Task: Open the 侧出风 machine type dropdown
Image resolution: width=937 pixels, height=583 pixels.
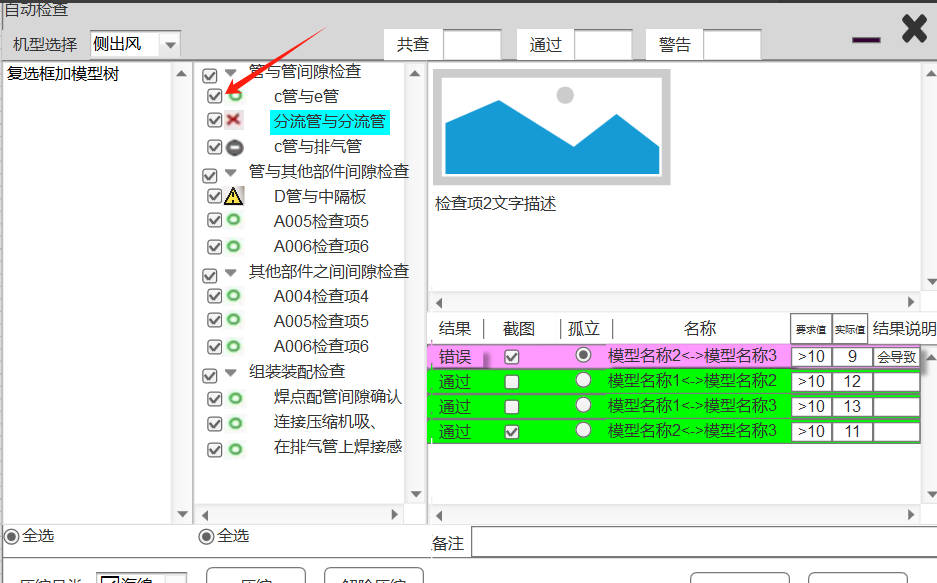Action: click(170, 44)
